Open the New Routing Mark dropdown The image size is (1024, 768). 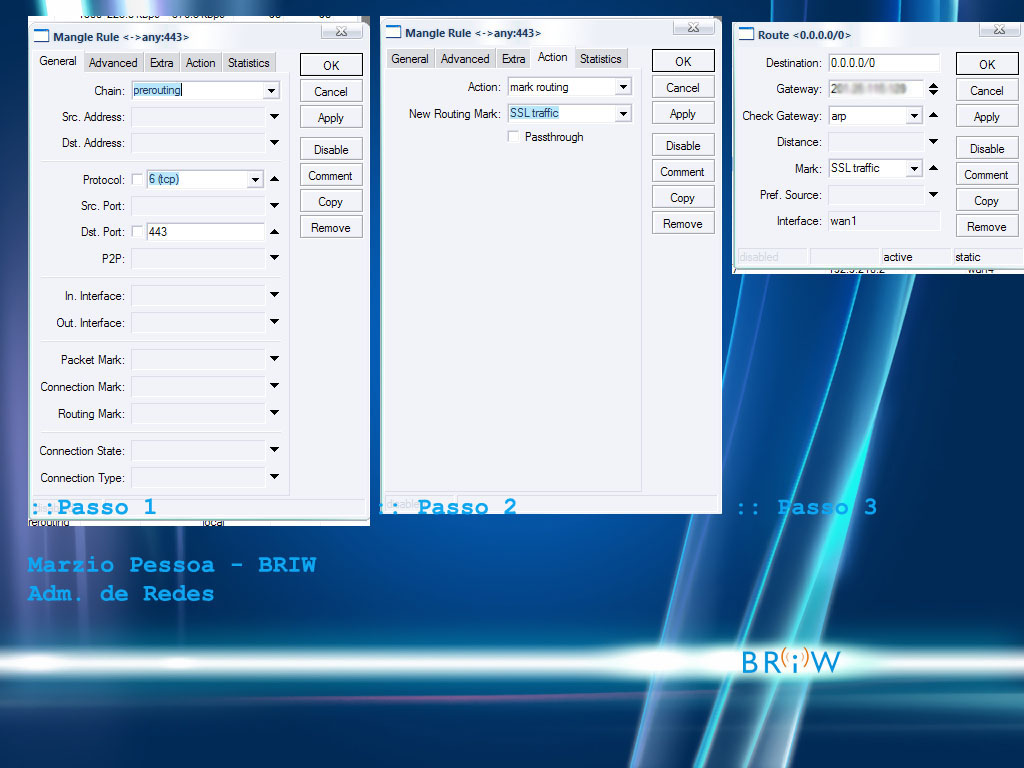point(624,114)
